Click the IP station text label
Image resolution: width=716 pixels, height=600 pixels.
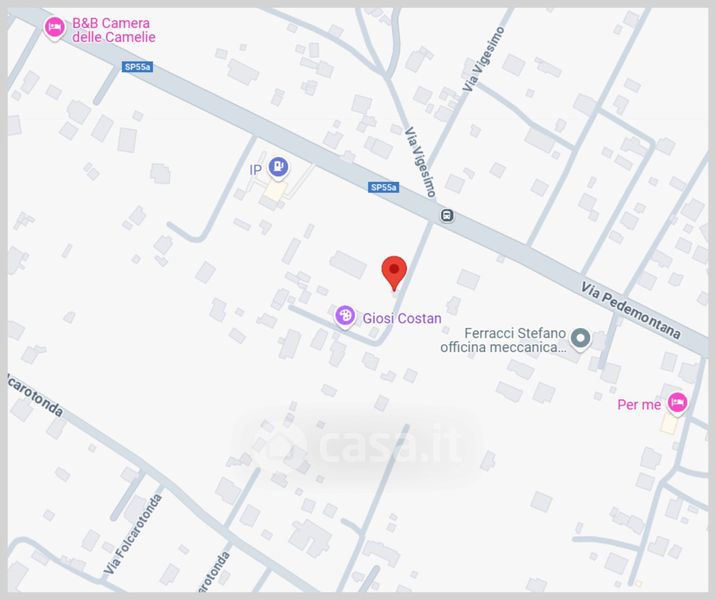tap(255, 170)
